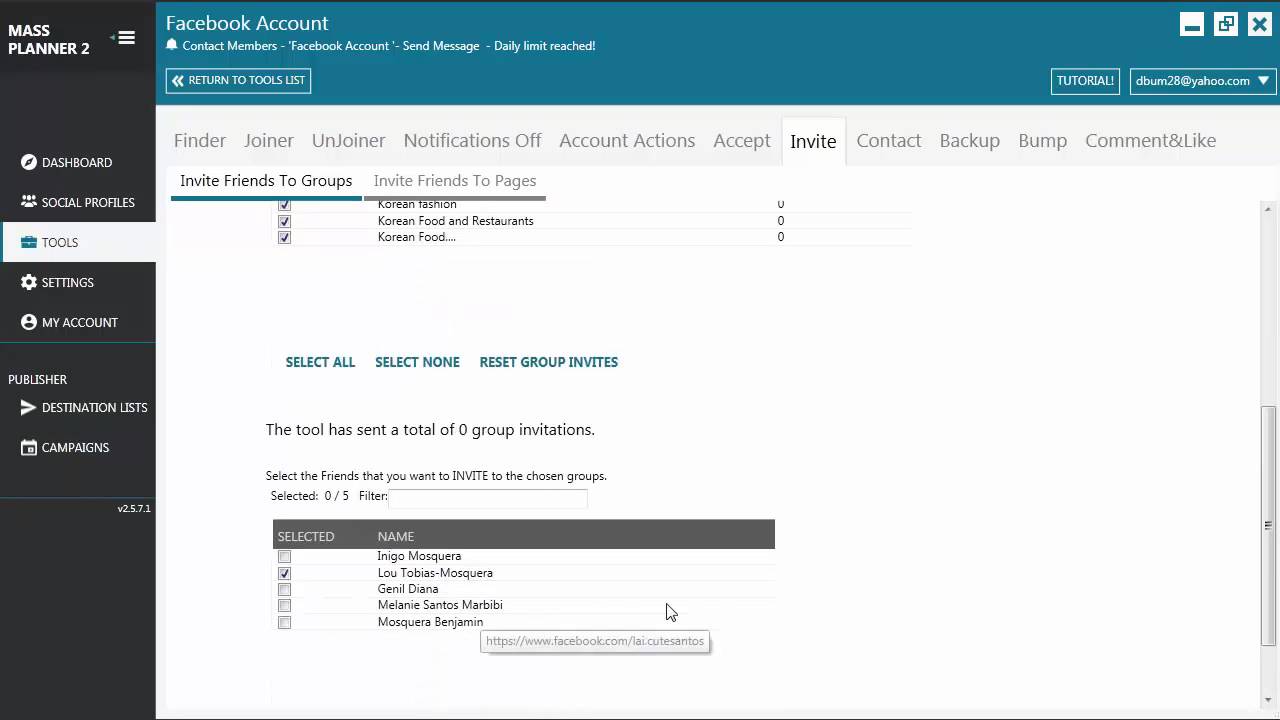The image size is (1280, 720).
Task: Click Korean fashion group name
Action: click(x=417, y=204)
